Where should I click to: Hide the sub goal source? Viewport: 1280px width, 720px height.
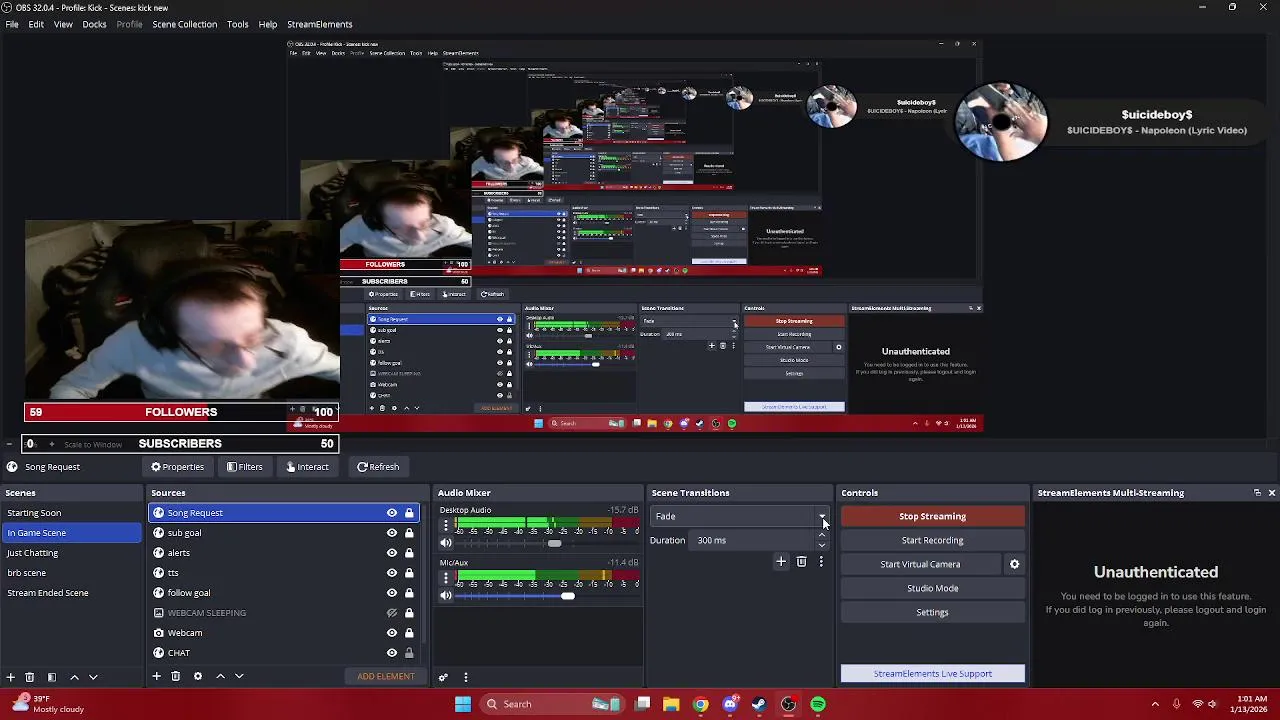pos(392,533)
